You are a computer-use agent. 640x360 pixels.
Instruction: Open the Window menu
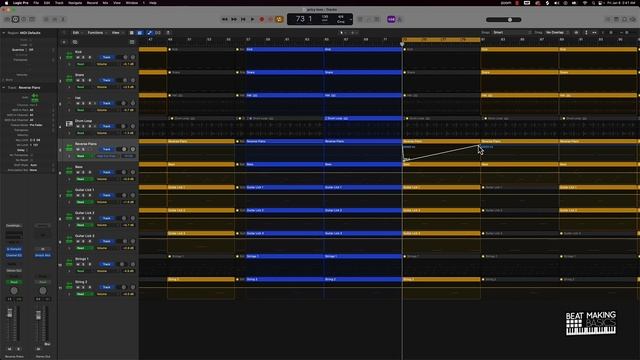[x=131, y=3]
